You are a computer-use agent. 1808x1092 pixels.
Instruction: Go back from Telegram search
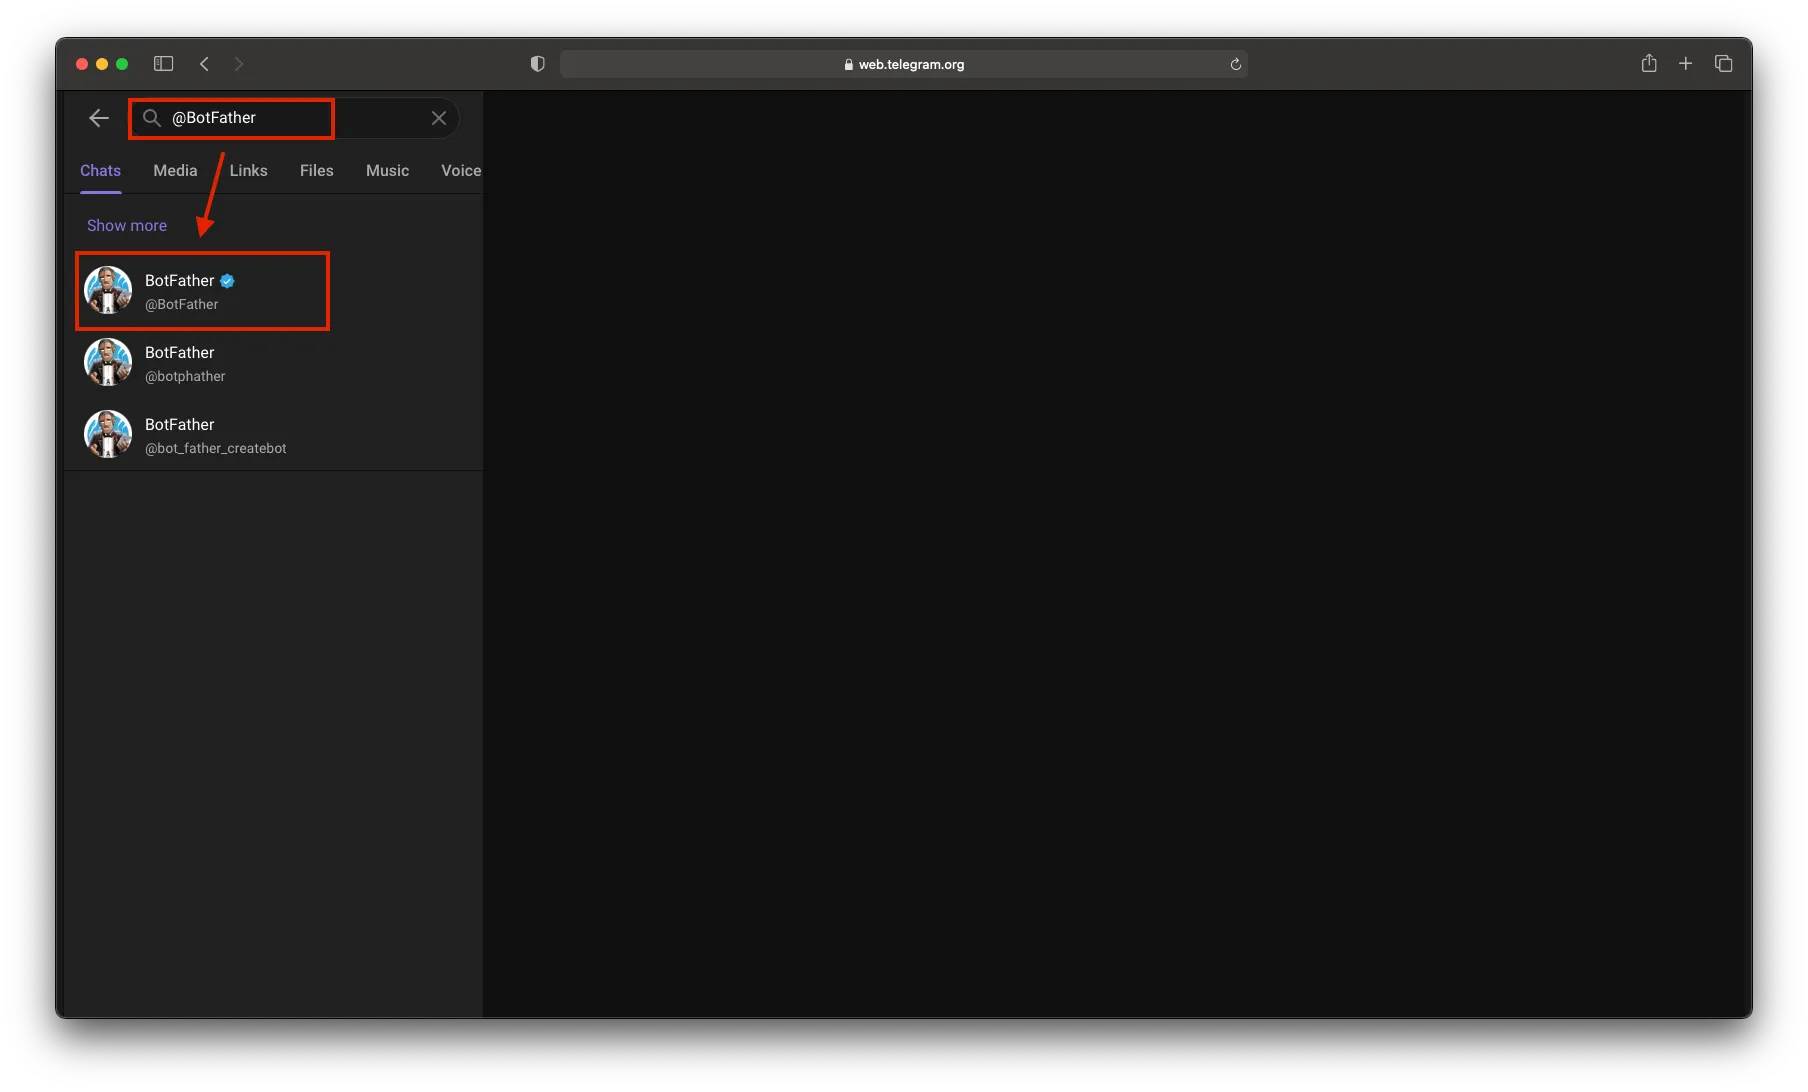(x=99, y=118)
